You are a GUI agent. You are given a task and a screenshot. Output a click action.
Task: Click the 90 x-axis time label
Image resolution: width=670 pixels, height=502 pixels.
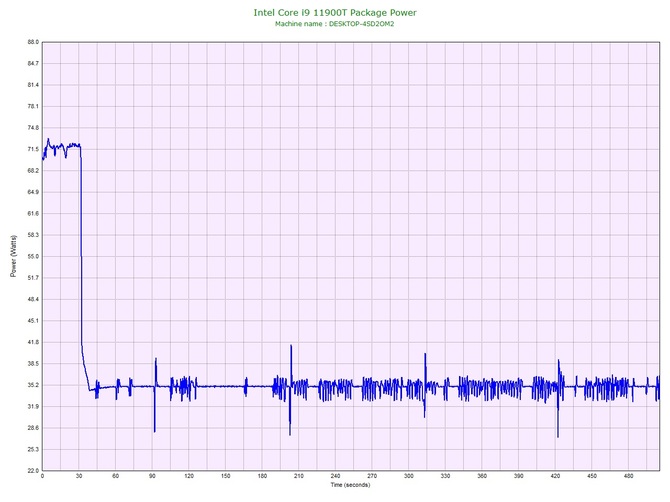click(x=152, y=476)
